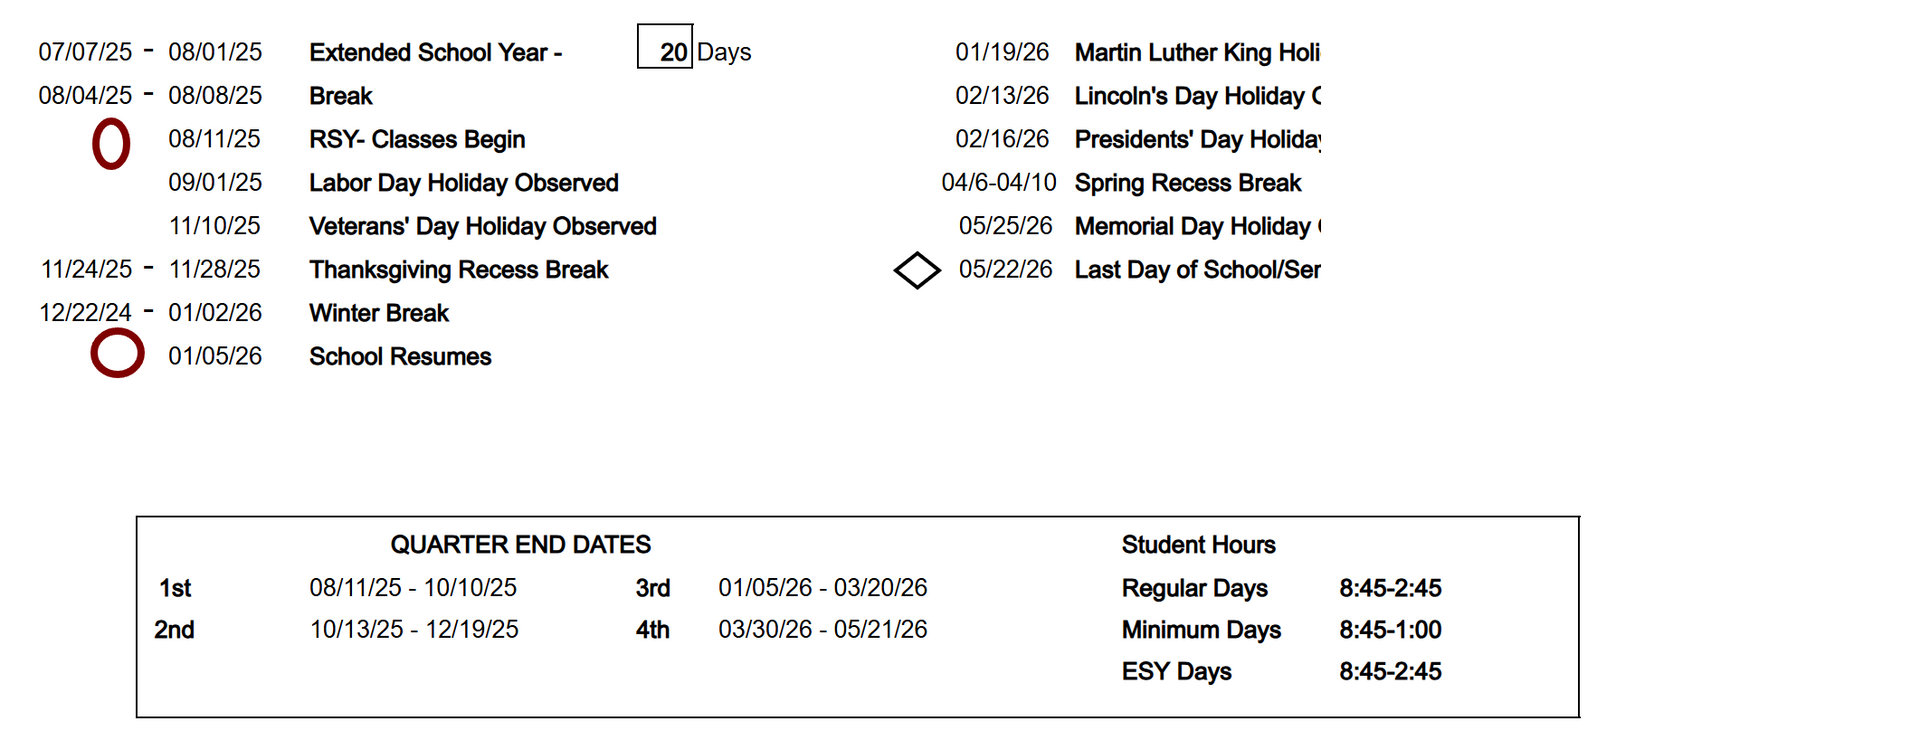Click the QUARTER END DATES heading

tap(520, 545)
